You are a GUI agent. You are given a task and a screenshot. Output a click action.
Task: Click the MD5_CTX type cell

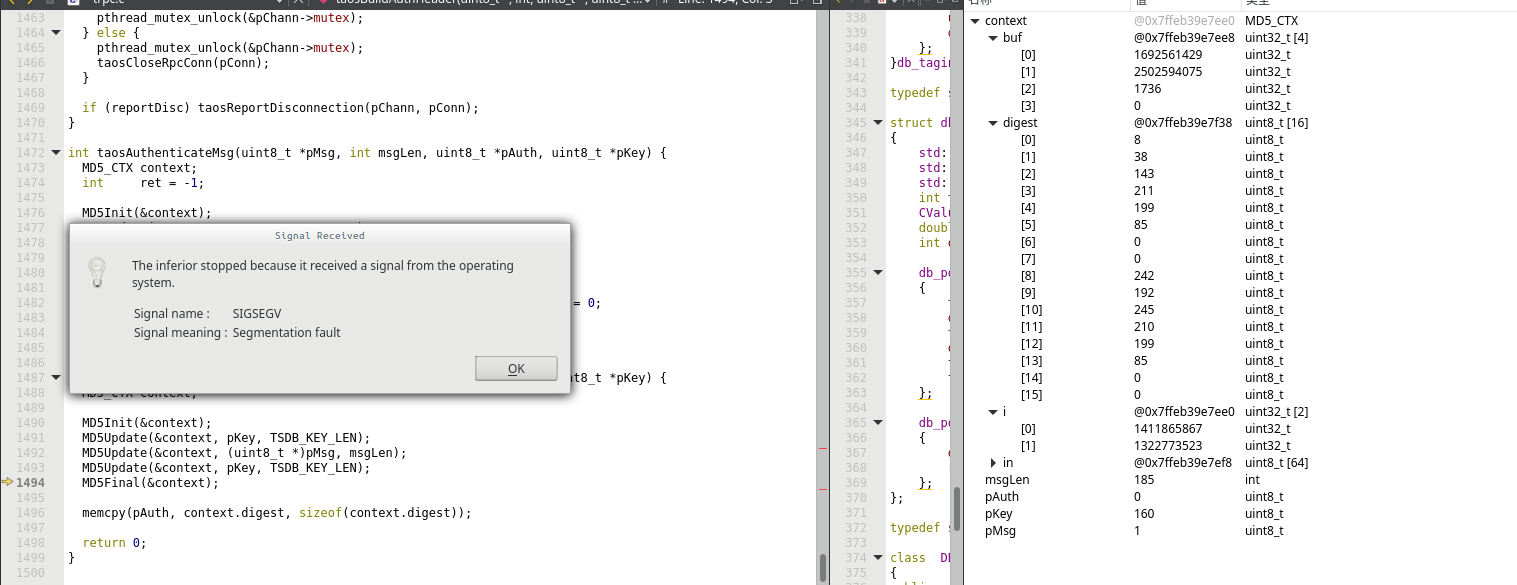[1272, 21]
